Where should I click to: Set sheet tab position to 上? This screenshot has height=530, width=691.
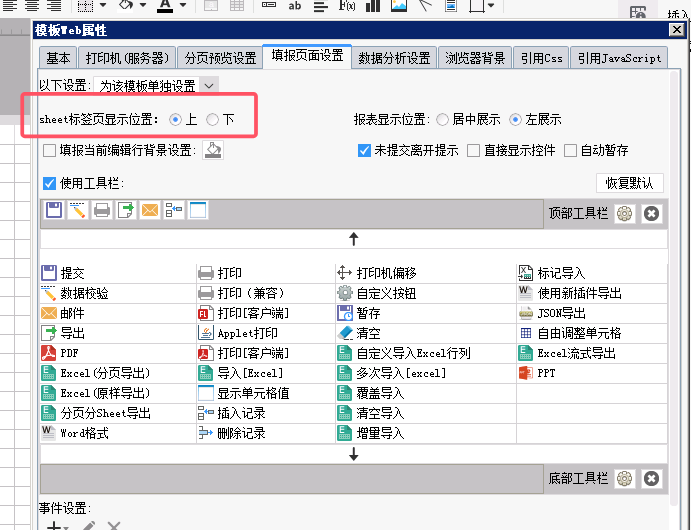175,119
